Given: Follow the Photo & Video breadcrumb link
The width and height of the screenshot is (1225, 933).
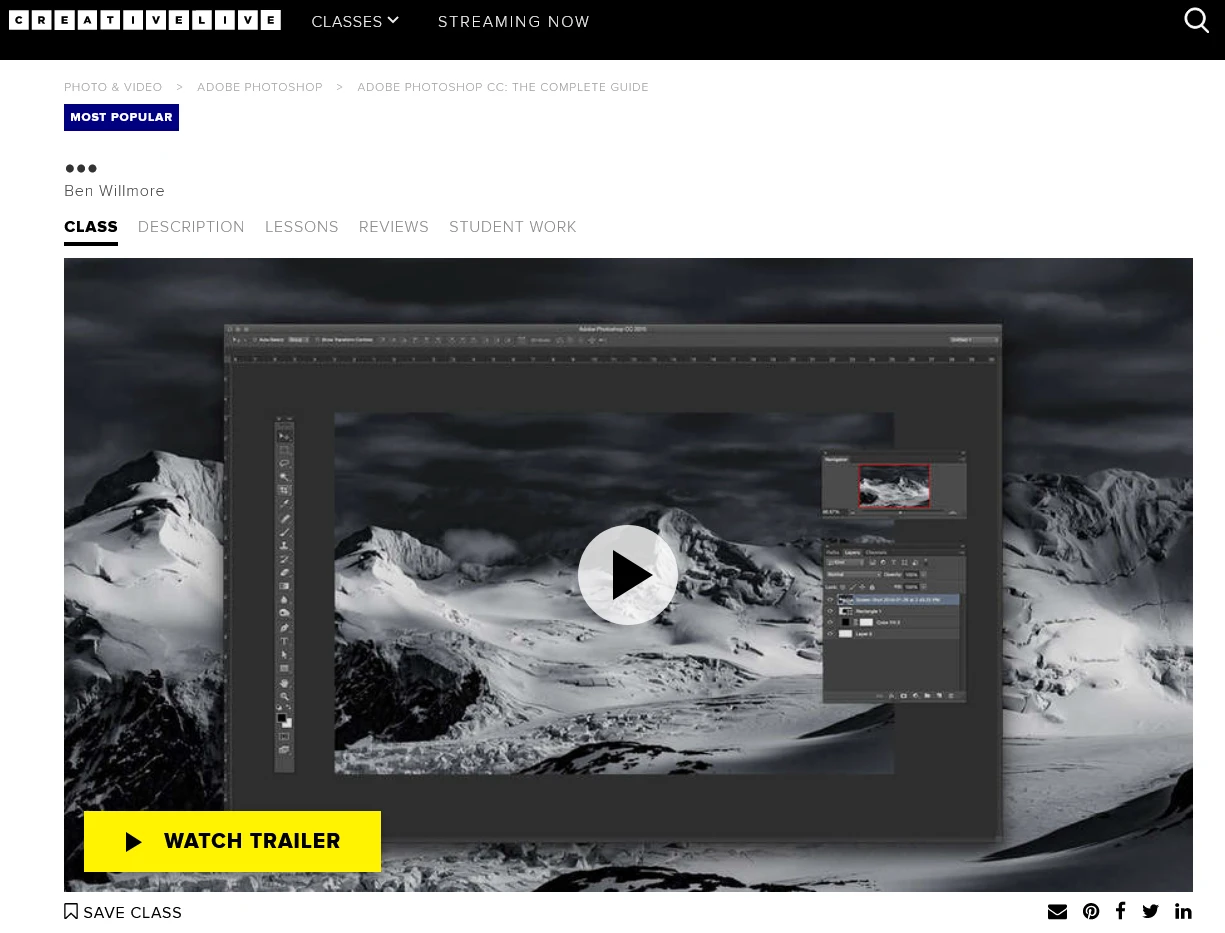Looking at the screenshot, I should coord(113,88).
